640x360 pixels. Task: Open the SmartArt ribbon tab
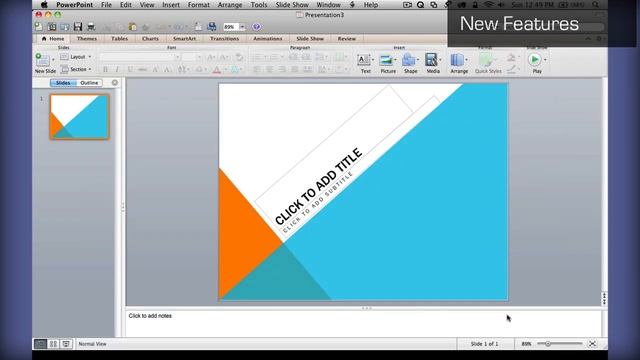(184, 38)
